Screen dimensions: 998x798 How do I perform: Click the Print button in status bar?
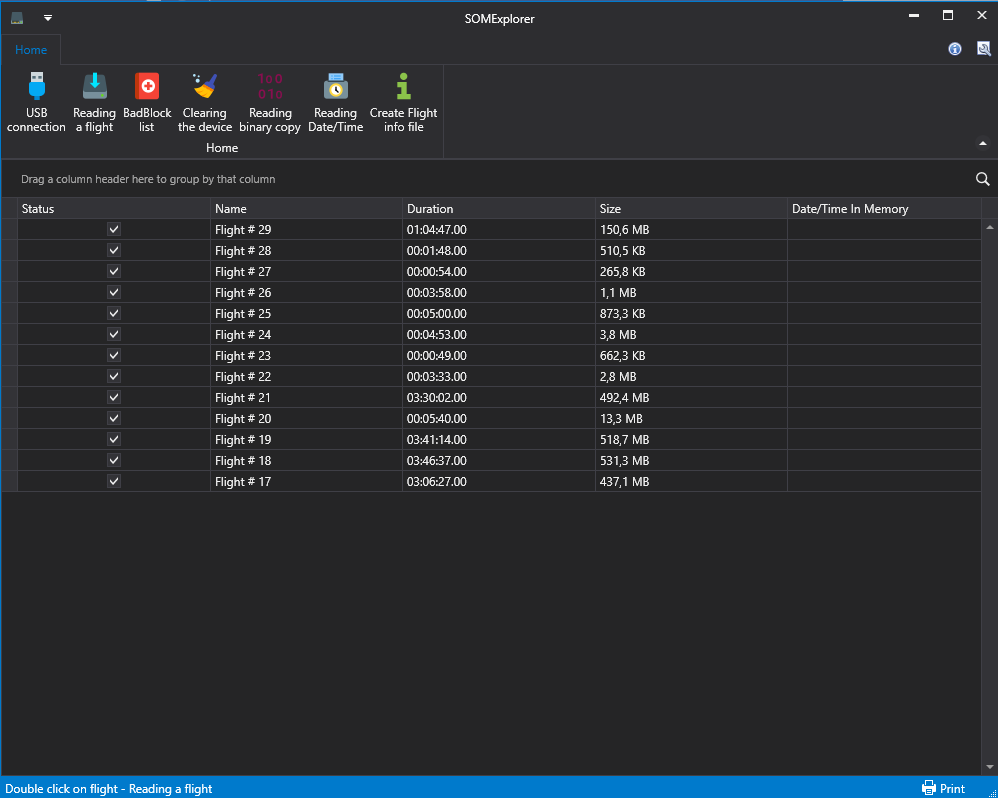pos(943,788)
